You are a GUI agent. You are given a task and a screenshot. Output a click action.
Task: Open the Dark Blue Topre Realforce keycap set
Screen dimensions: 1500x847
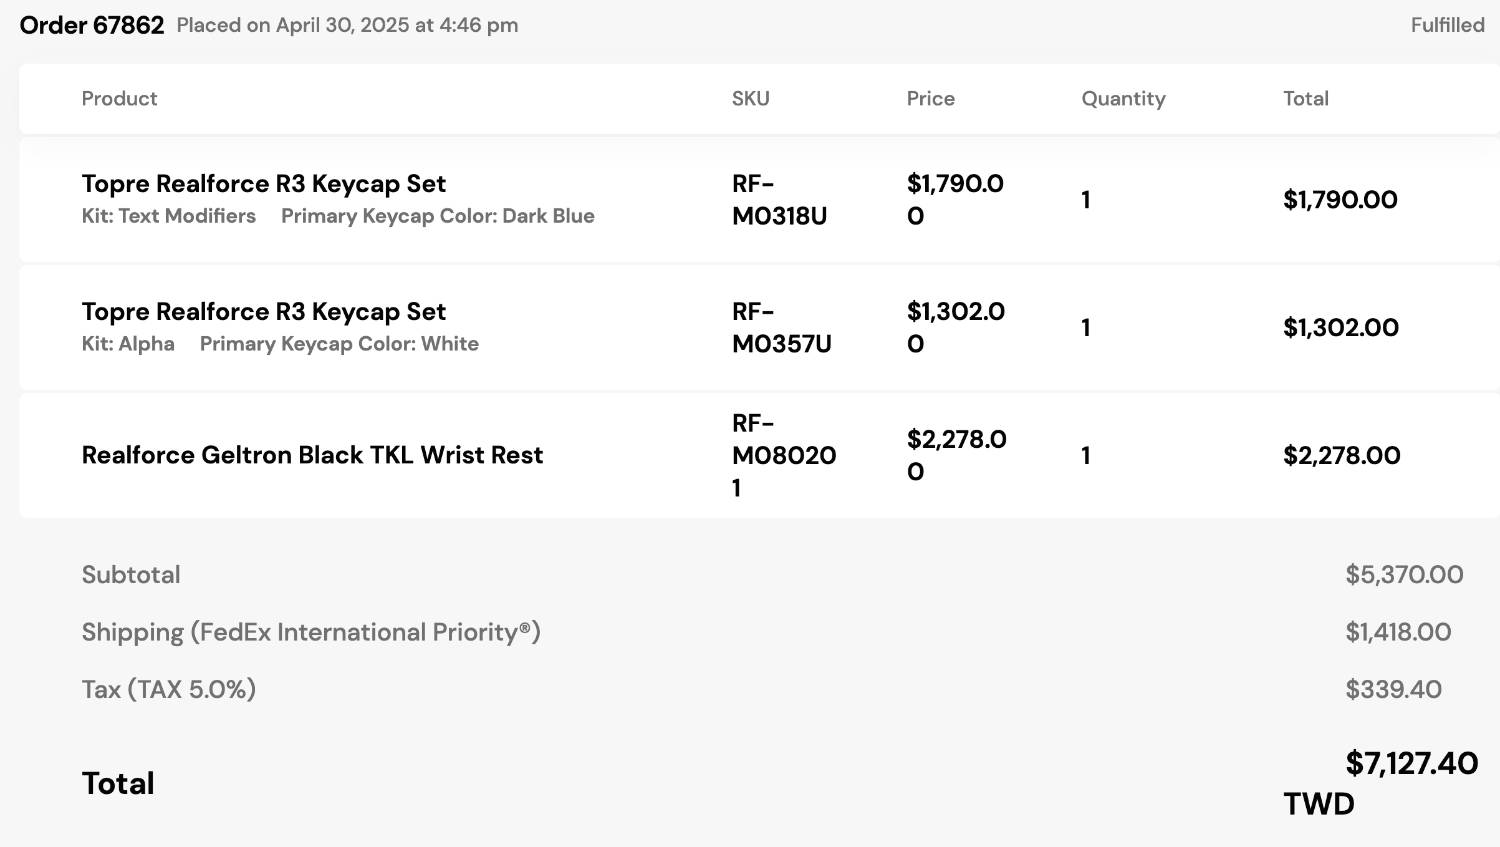(264, 184)
